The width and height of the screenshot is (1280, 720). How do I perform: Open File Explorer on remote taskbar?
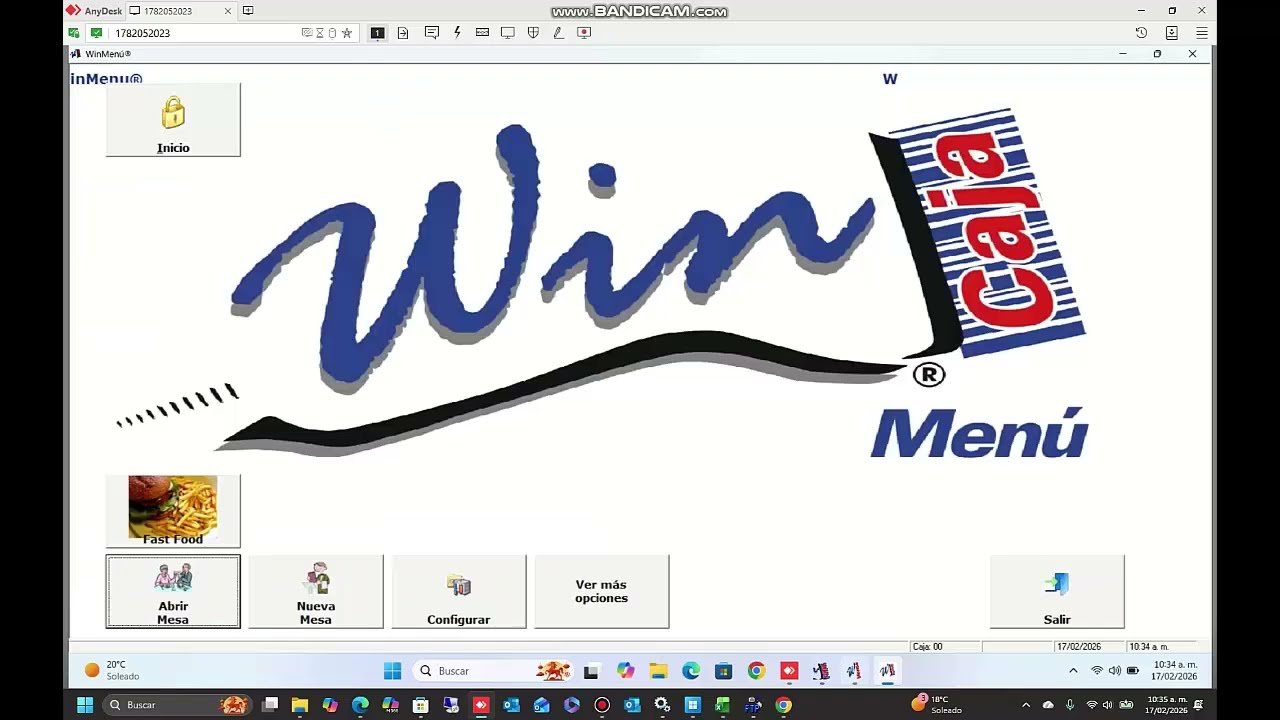tap(658, 671)
